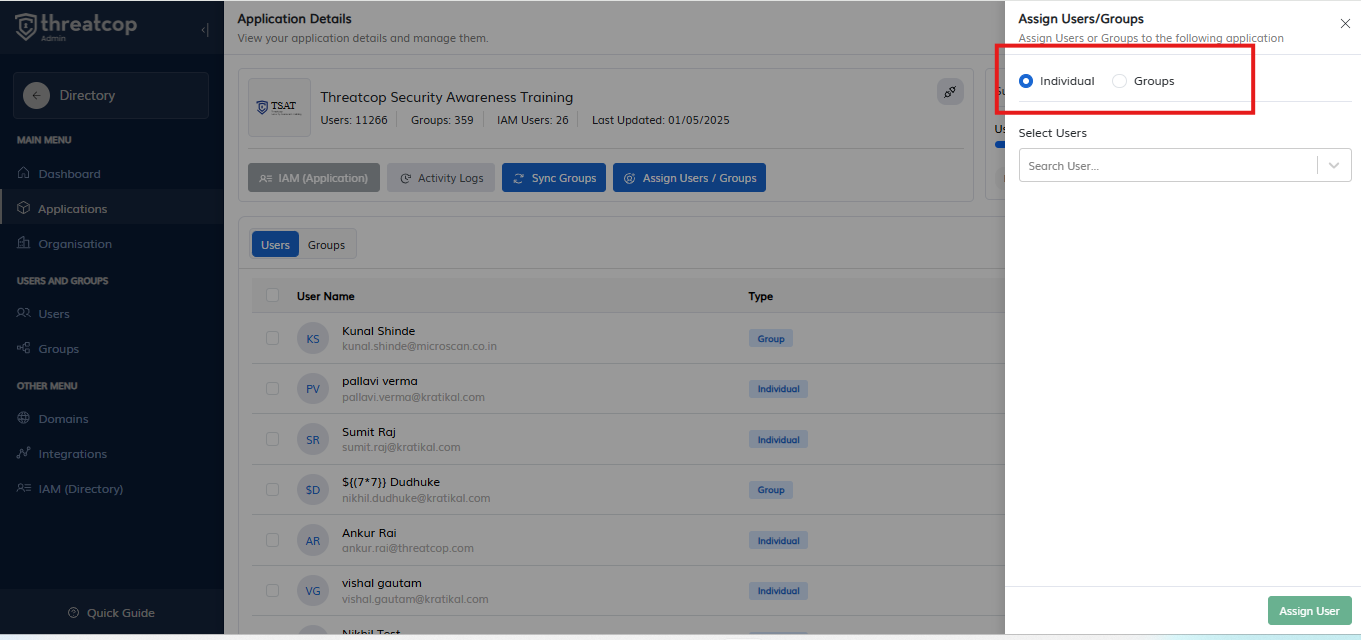Open Quick Guide help at sidebar bottom
The height and width of the screenshot is (640, 1361).
click(111, 613)
